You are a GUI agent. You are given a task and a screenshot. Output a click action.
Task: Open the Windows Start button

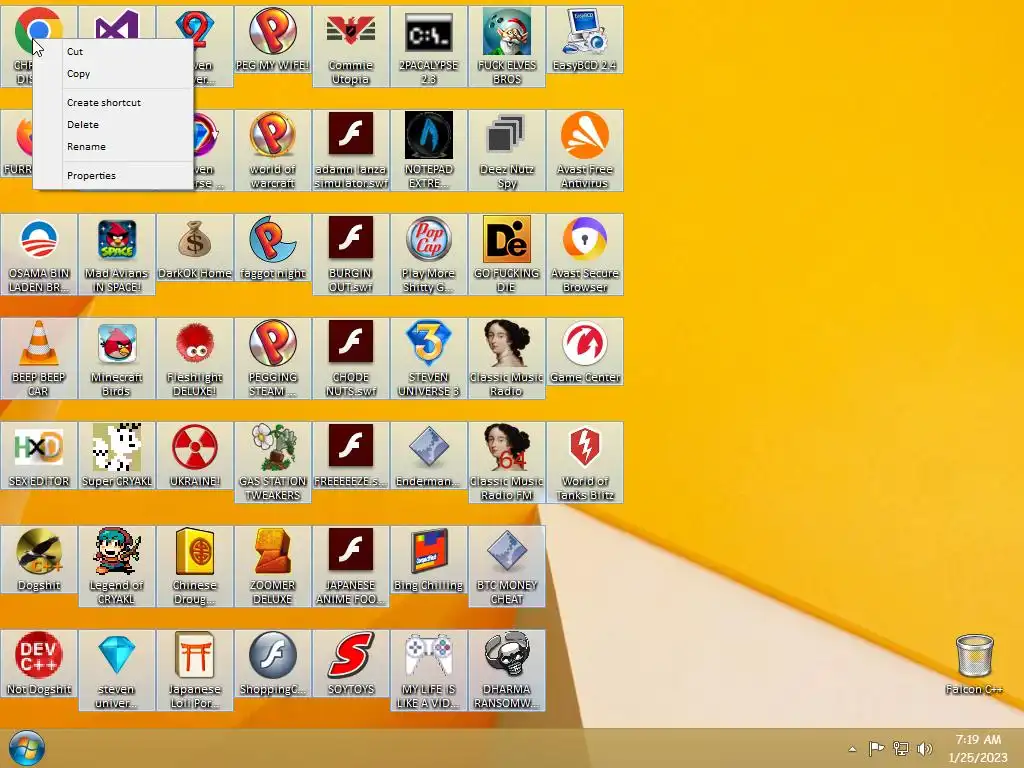27,748
